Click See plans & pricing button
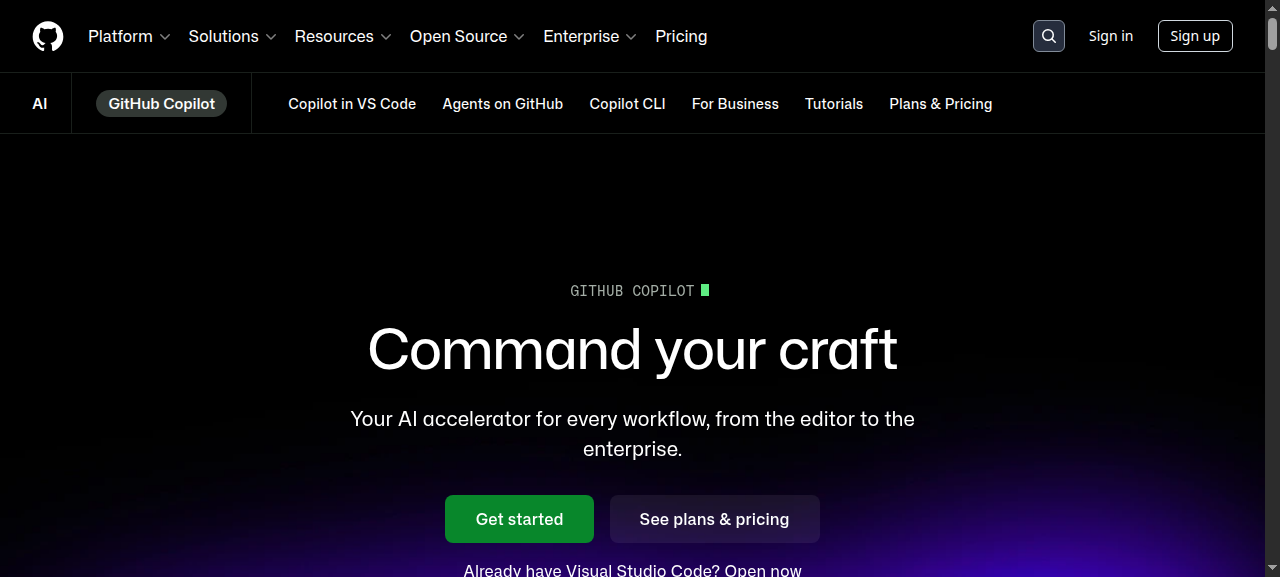 tap(715, 519)
